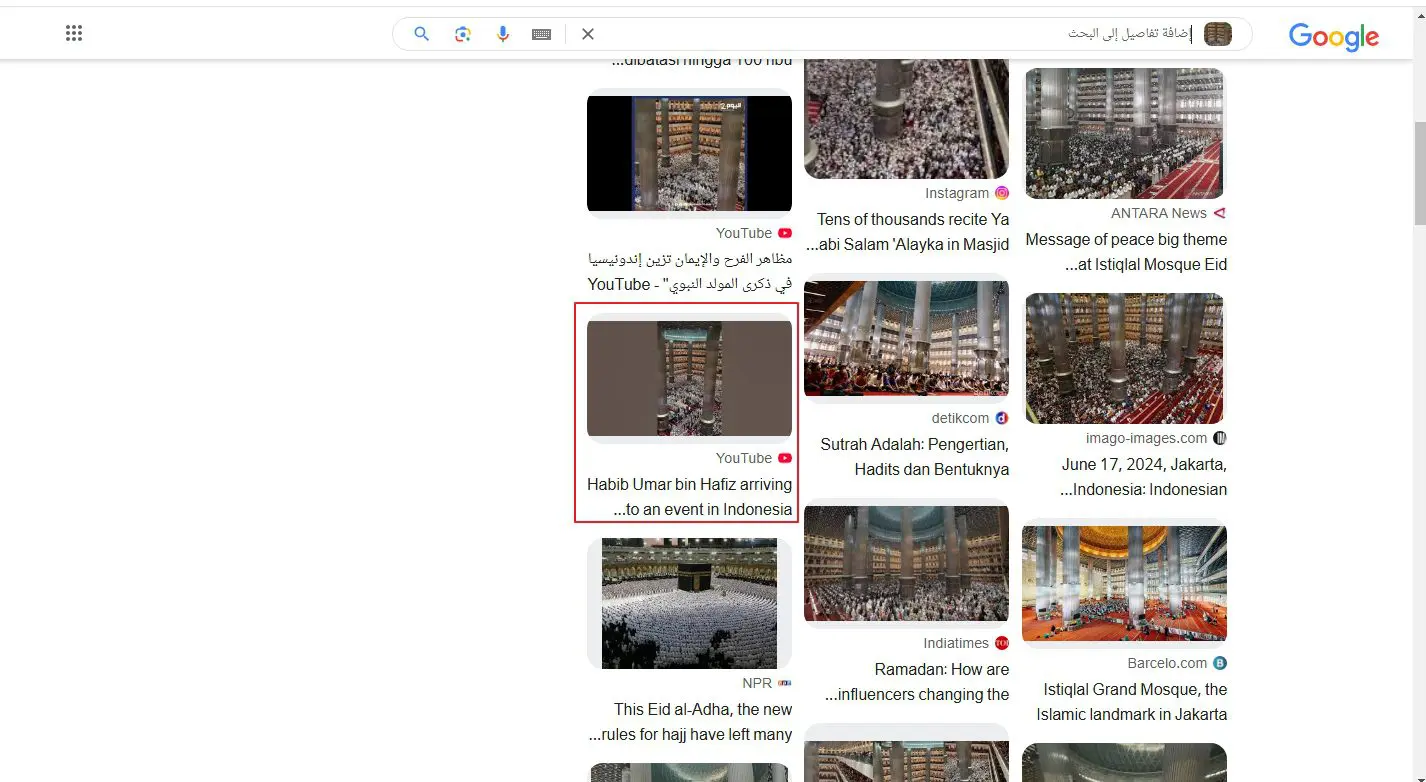Clear the search box with X

pos(588,34)
